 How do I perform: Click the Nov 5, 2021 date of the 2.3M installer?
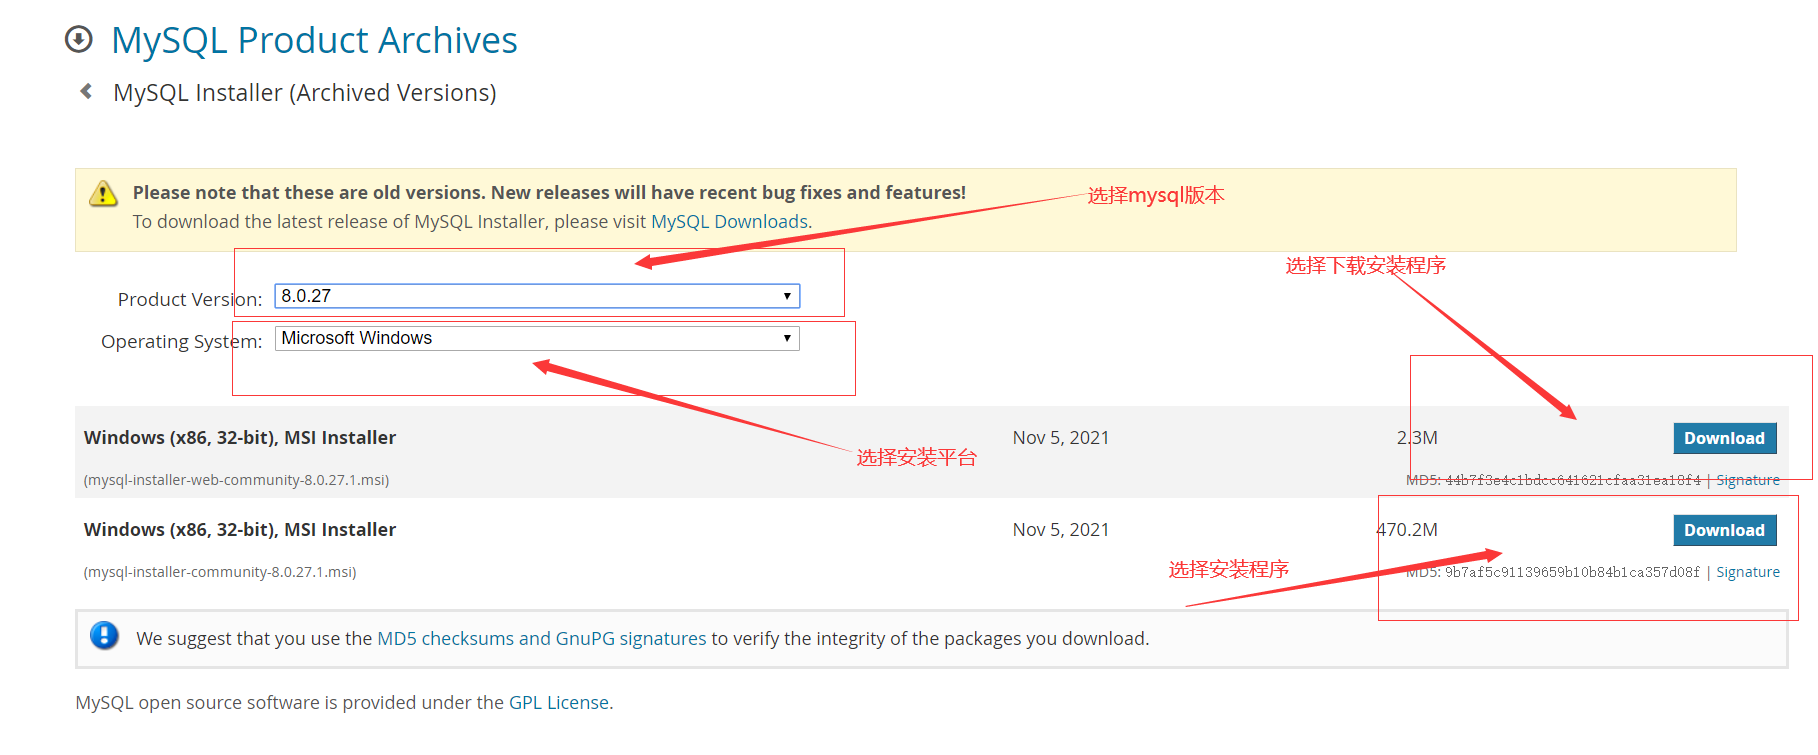[x=1061, y=438]
